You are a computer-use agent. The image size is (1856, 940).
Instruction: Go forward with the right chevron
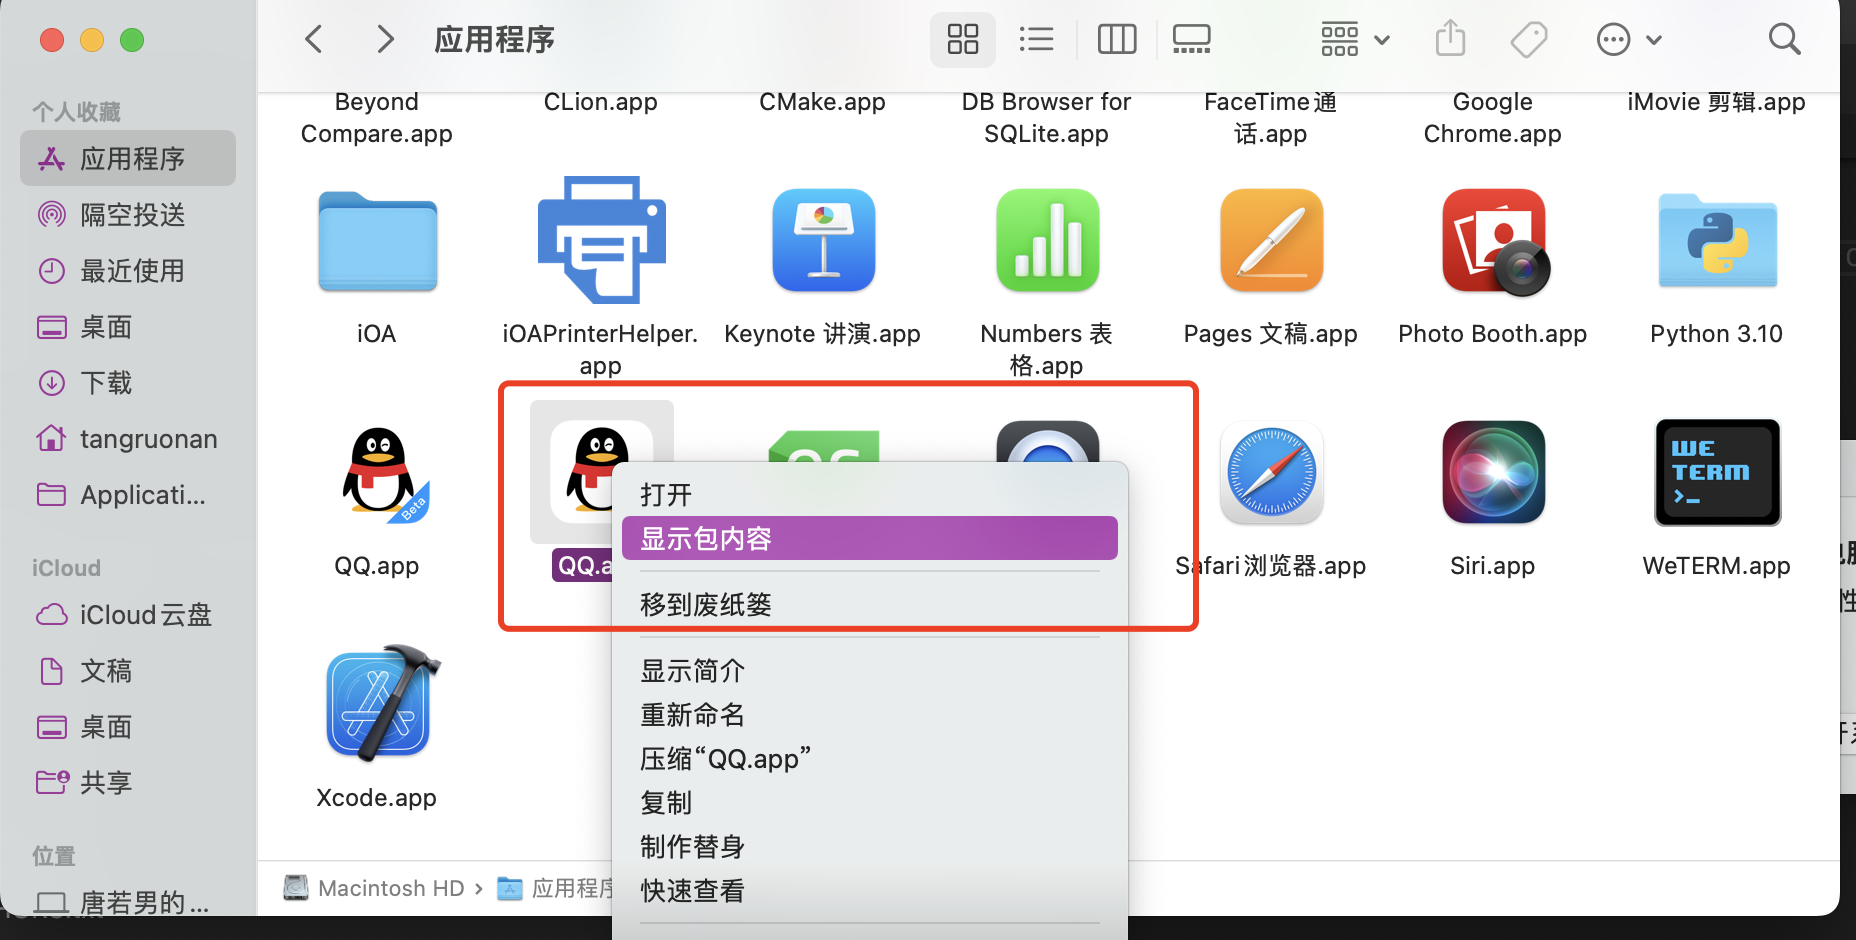pyautogui.click(x=385, y=40)
